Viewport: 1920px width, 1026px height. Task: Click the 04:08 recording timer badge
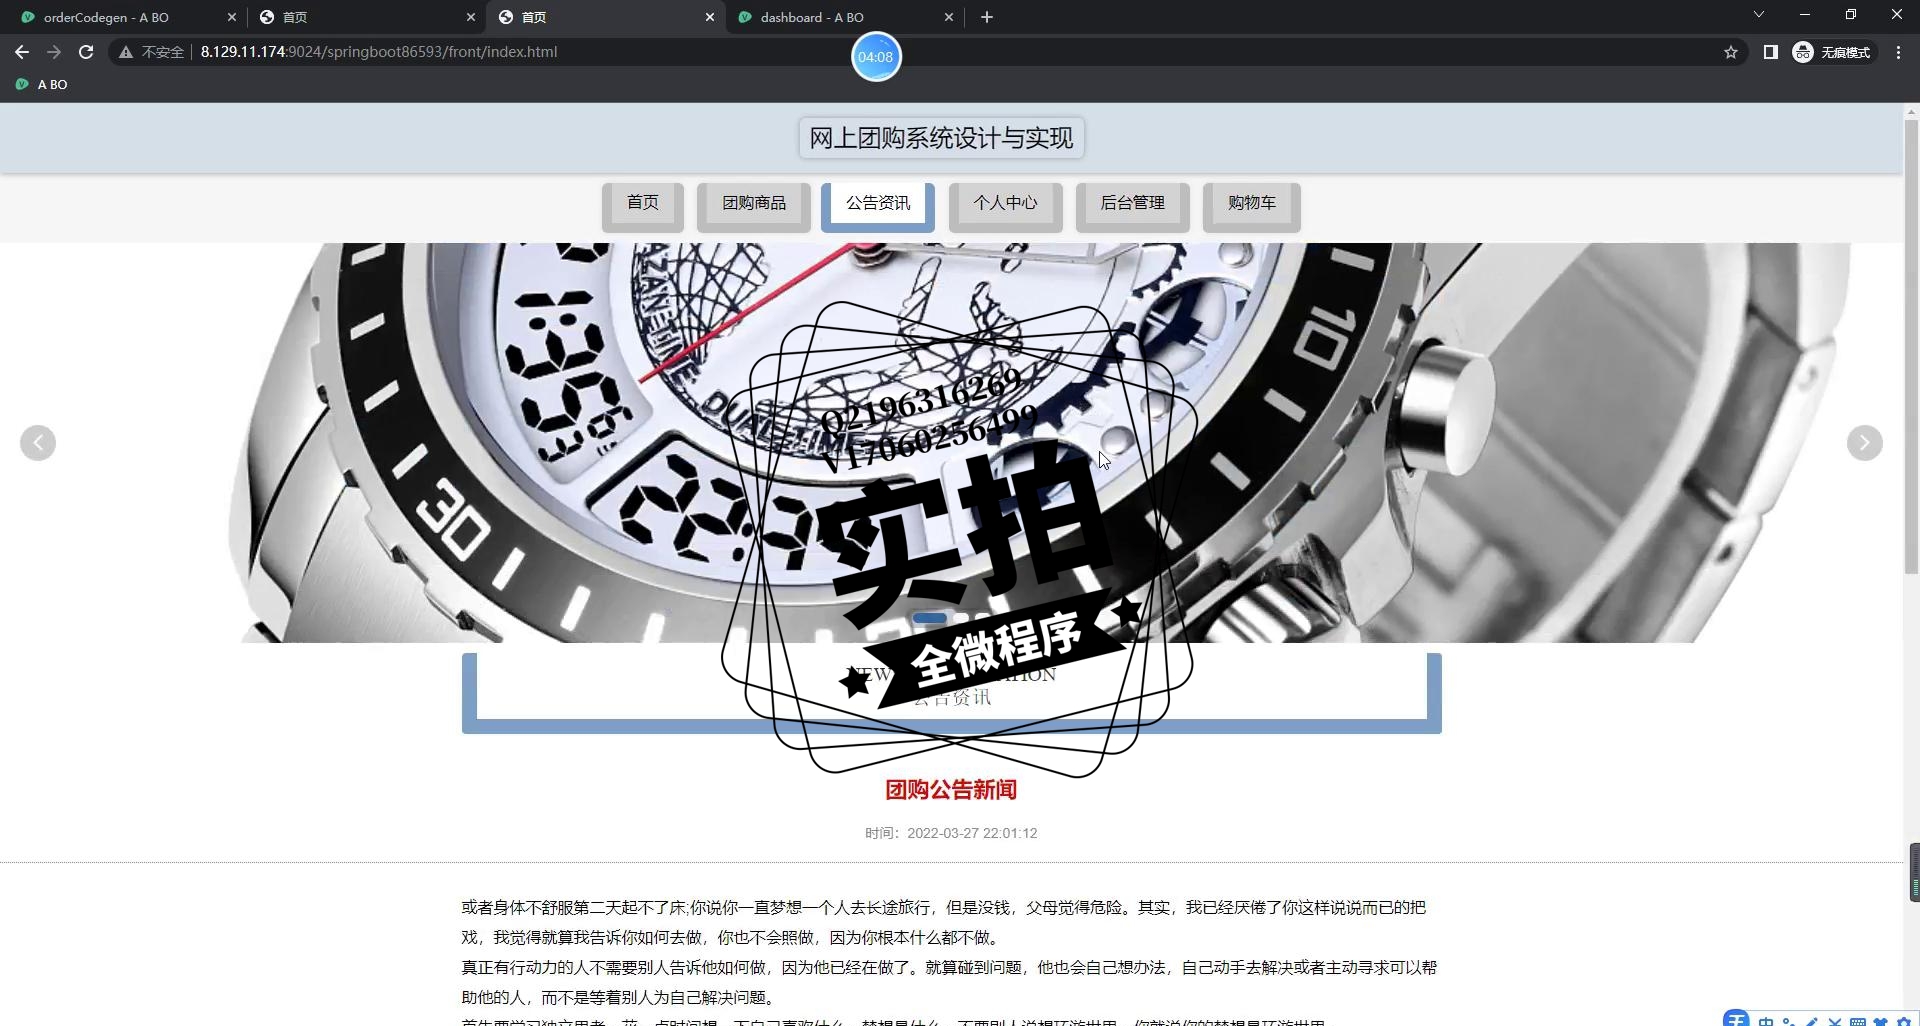coord(876,57)
